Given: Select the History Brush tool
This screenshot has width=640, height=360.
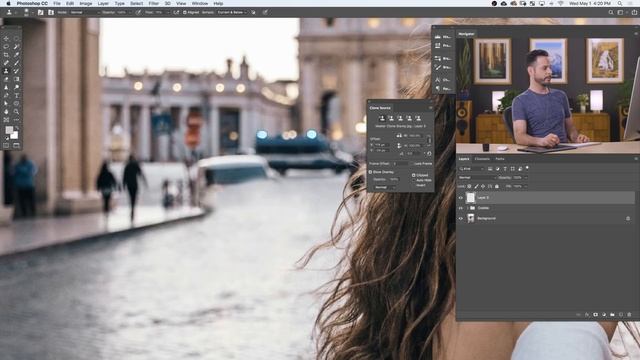Looking at the screenshot, I should 16,71.
